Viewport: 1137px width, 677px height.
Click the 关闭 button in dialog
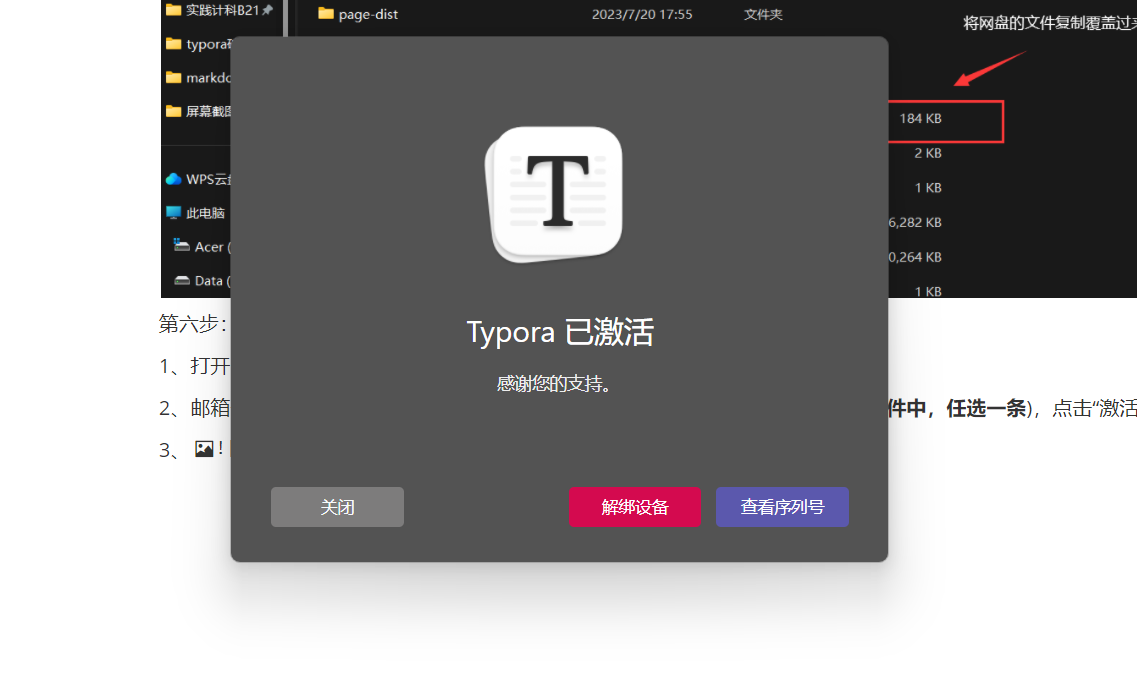(x=337, y=507)
